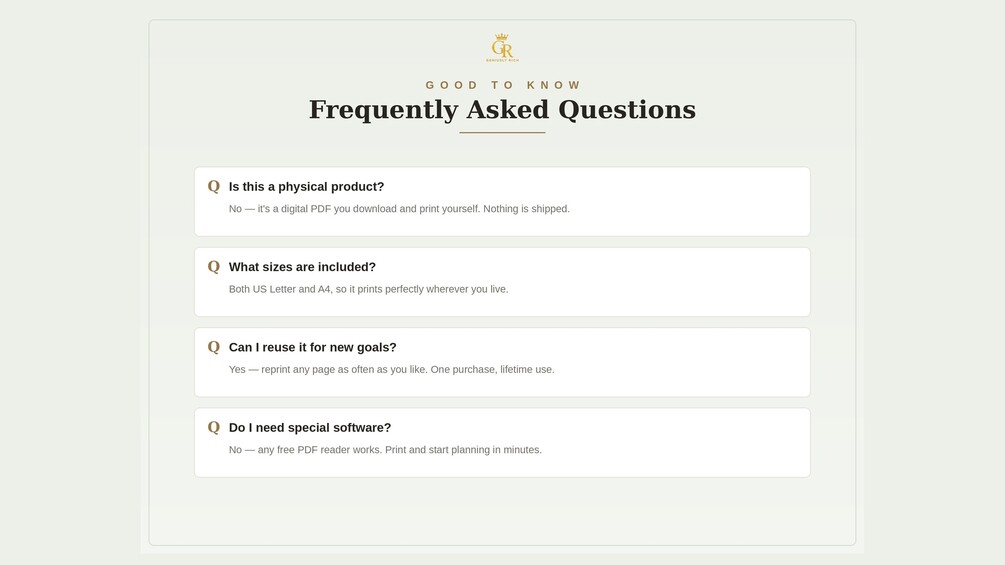Image resolution: width=1005 pixels, height=565 pixels.
Task: Expand 'What sizes are included?' question
Action: [x=302, y=266]
